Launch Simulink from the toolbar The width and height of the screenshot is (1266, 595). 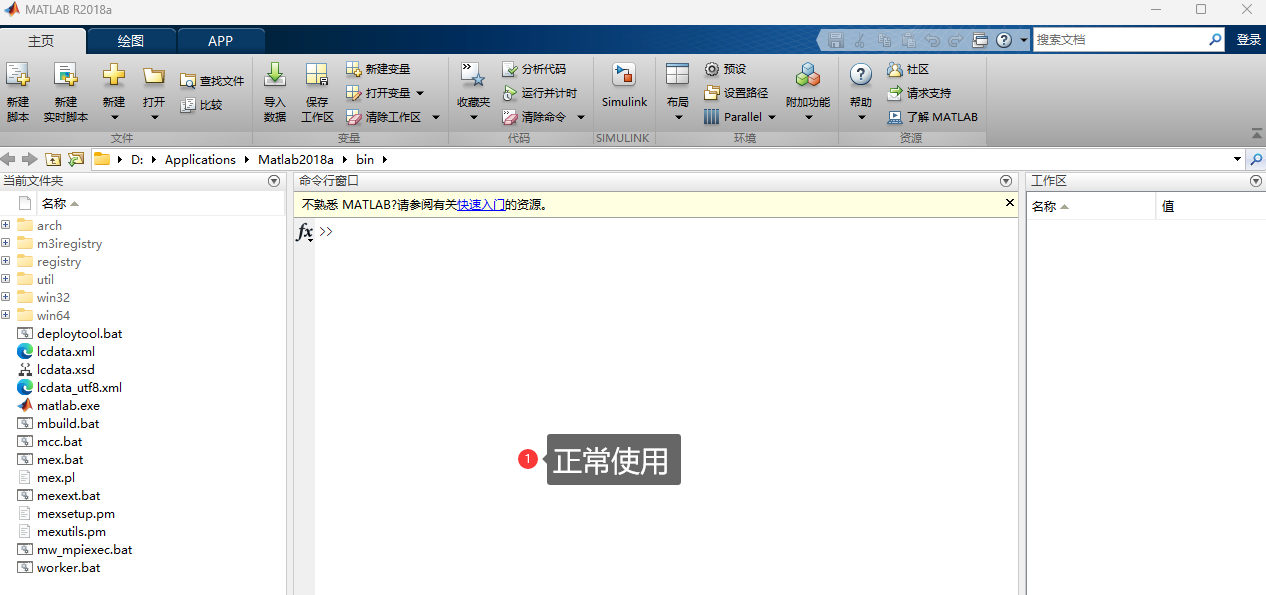624,85
